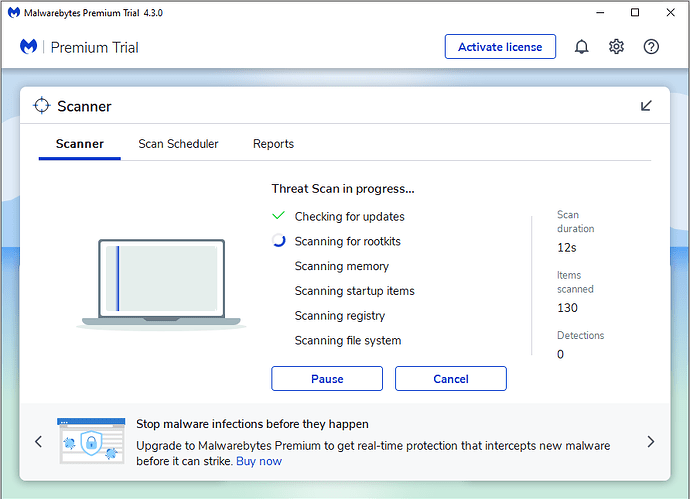Click the Activate license button

pyautogui.click(x=500, y=47)
